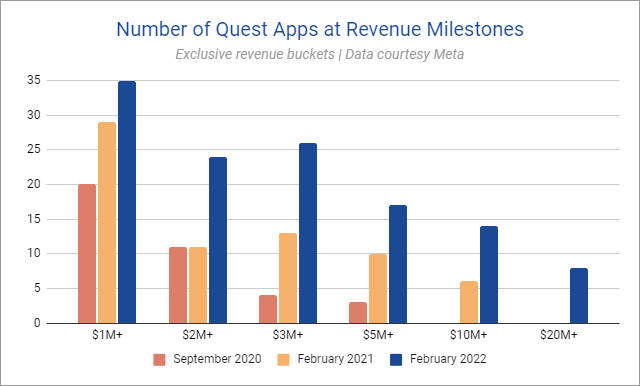
Task: Click the $1M+ September 2020 bar
Action: (x=87, y=254)
